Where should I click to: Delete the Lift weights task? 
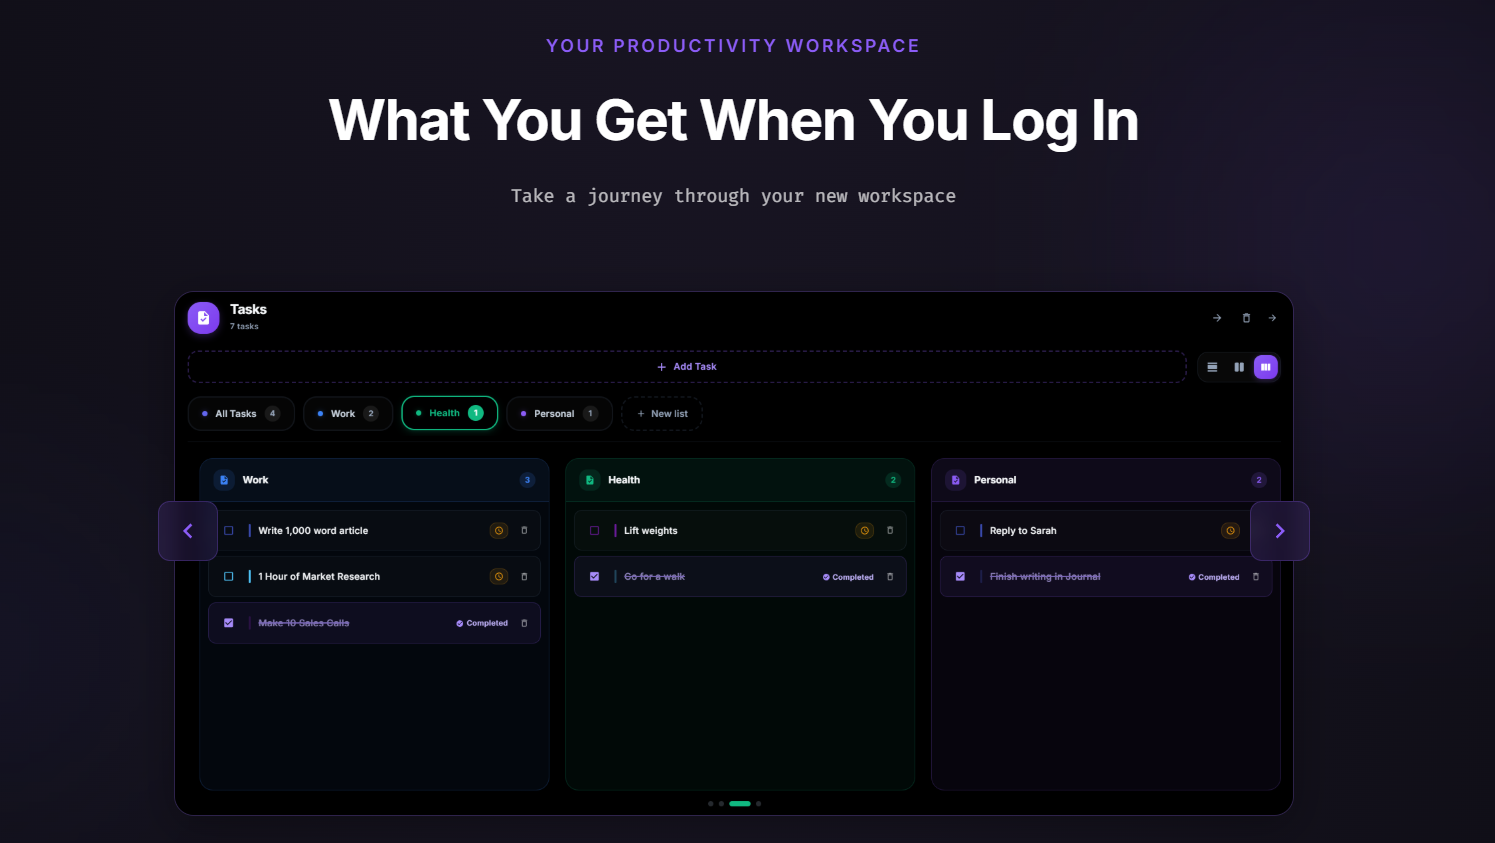(890, 531)
